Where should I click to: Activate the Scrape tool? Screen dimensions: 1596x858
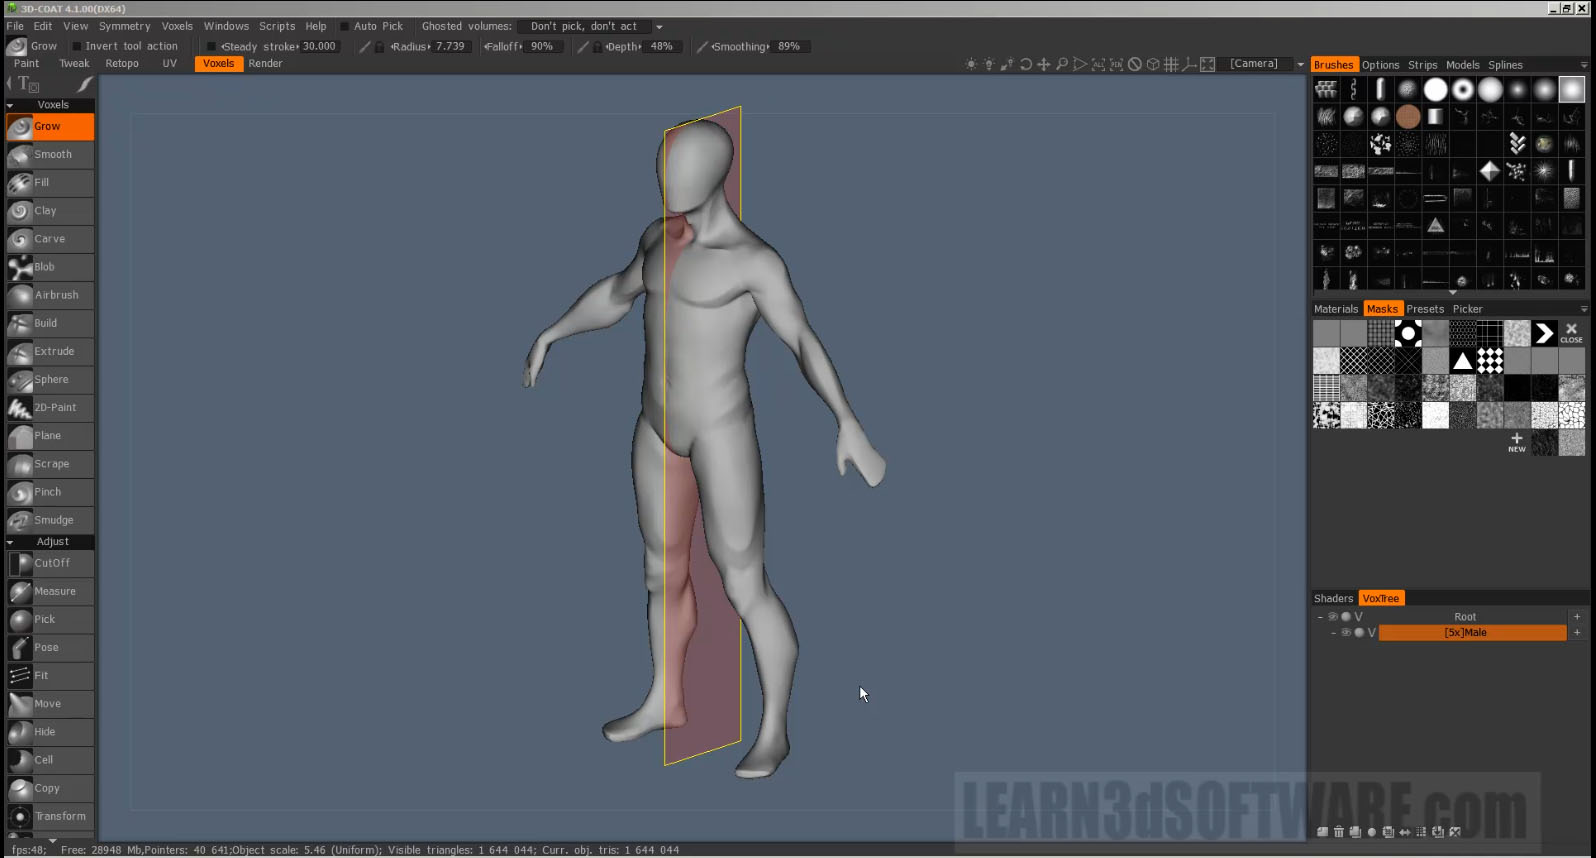[50, 464]
